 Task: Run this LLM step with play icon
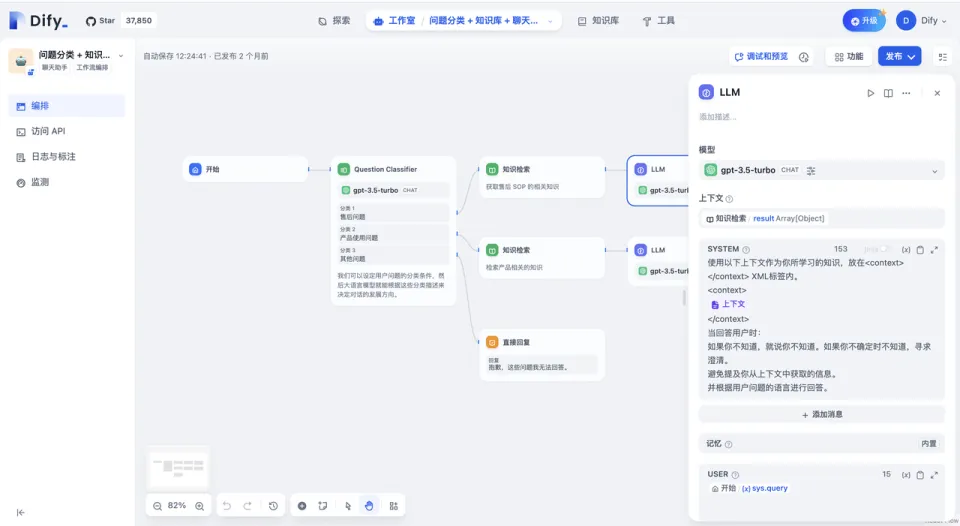(870, 93)
